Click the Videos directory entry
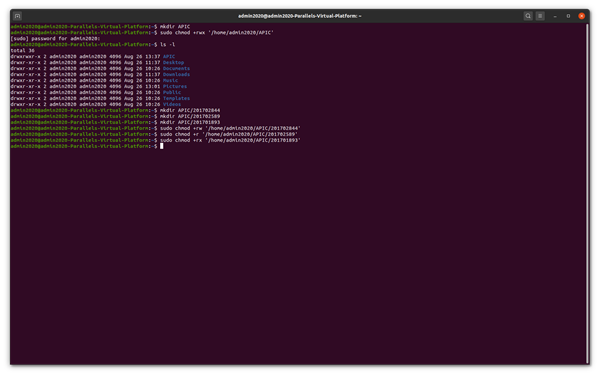The image size is (601, 377). (172, 104)
